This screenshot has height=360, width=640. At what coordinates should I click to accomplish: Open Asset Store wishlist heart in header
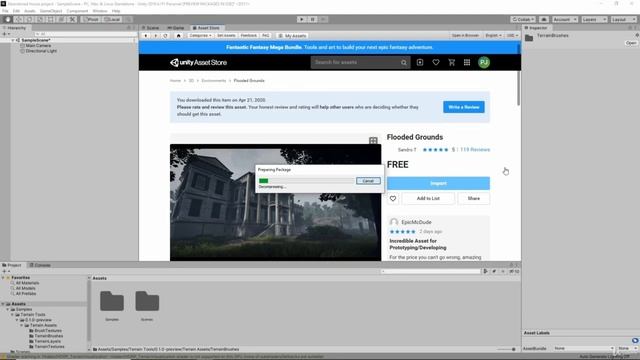pyautogui.click(x=436, y=62)
